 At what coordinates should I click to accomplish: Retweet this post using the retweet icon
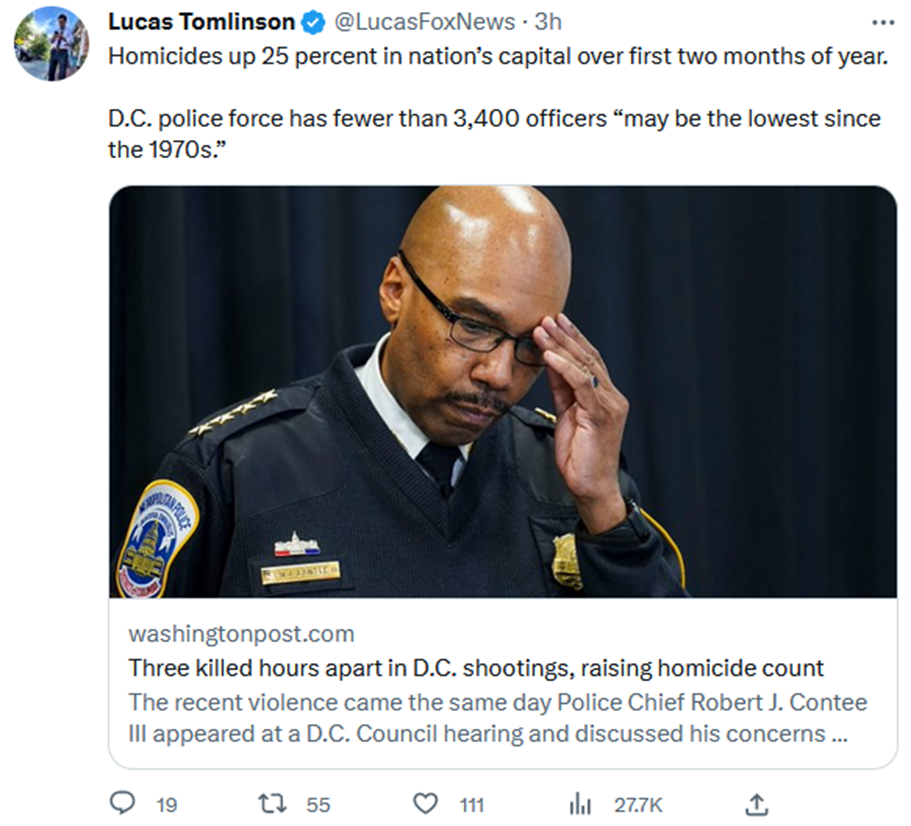[271, 803]
